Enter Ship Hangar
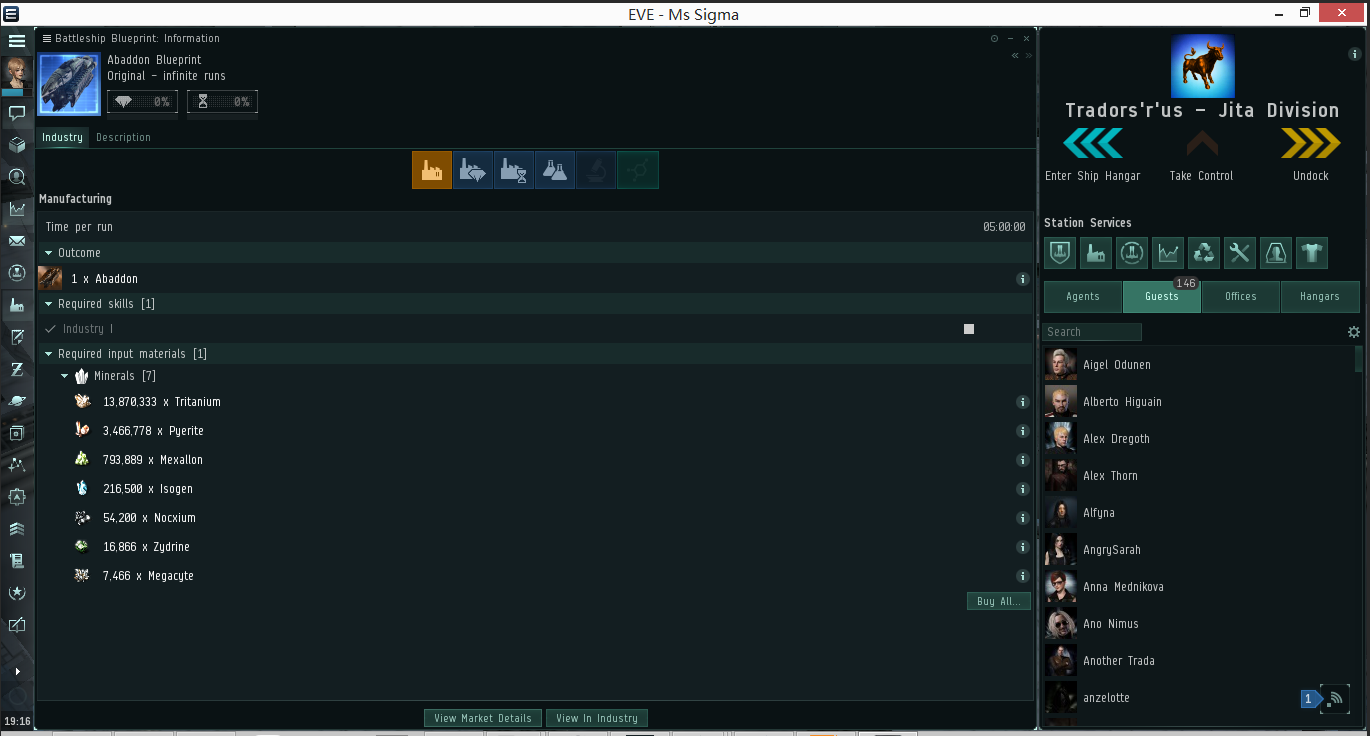Image resolution: width=1370 pixels, height=736 pixels. 1093,154
